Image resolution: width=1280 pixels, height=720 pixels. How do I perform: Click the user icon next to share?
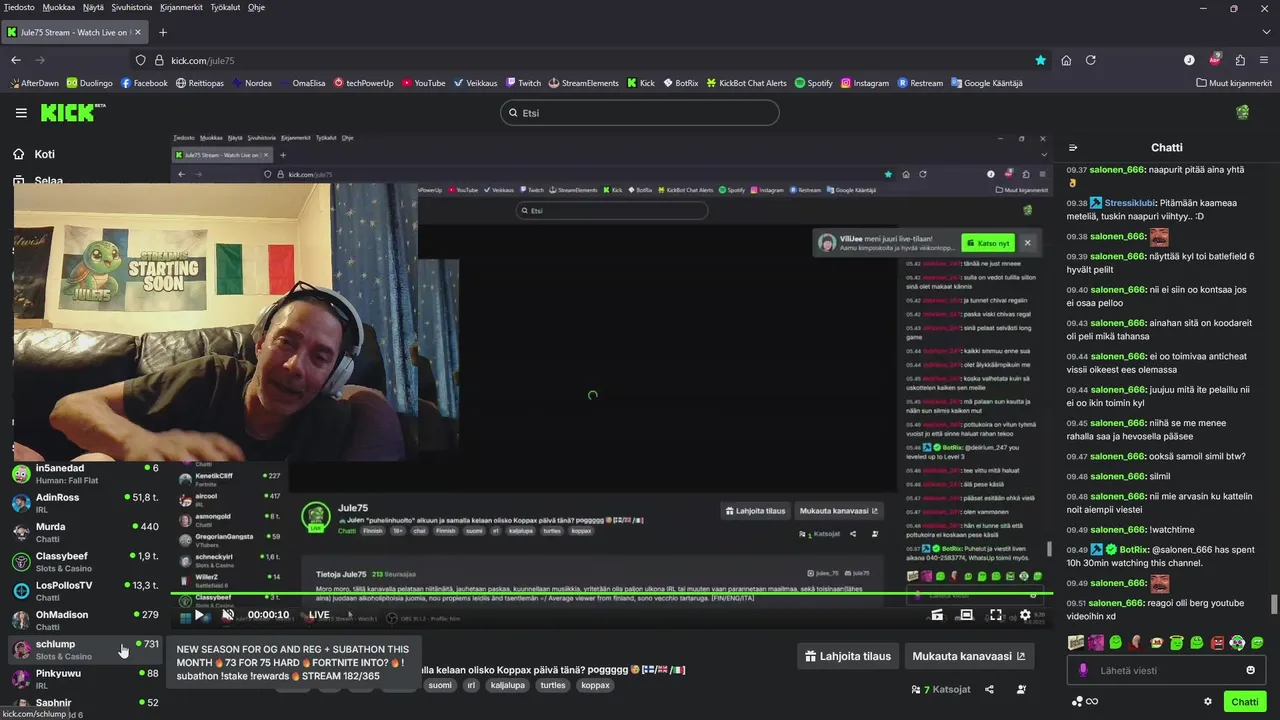tap(1021, 689)
